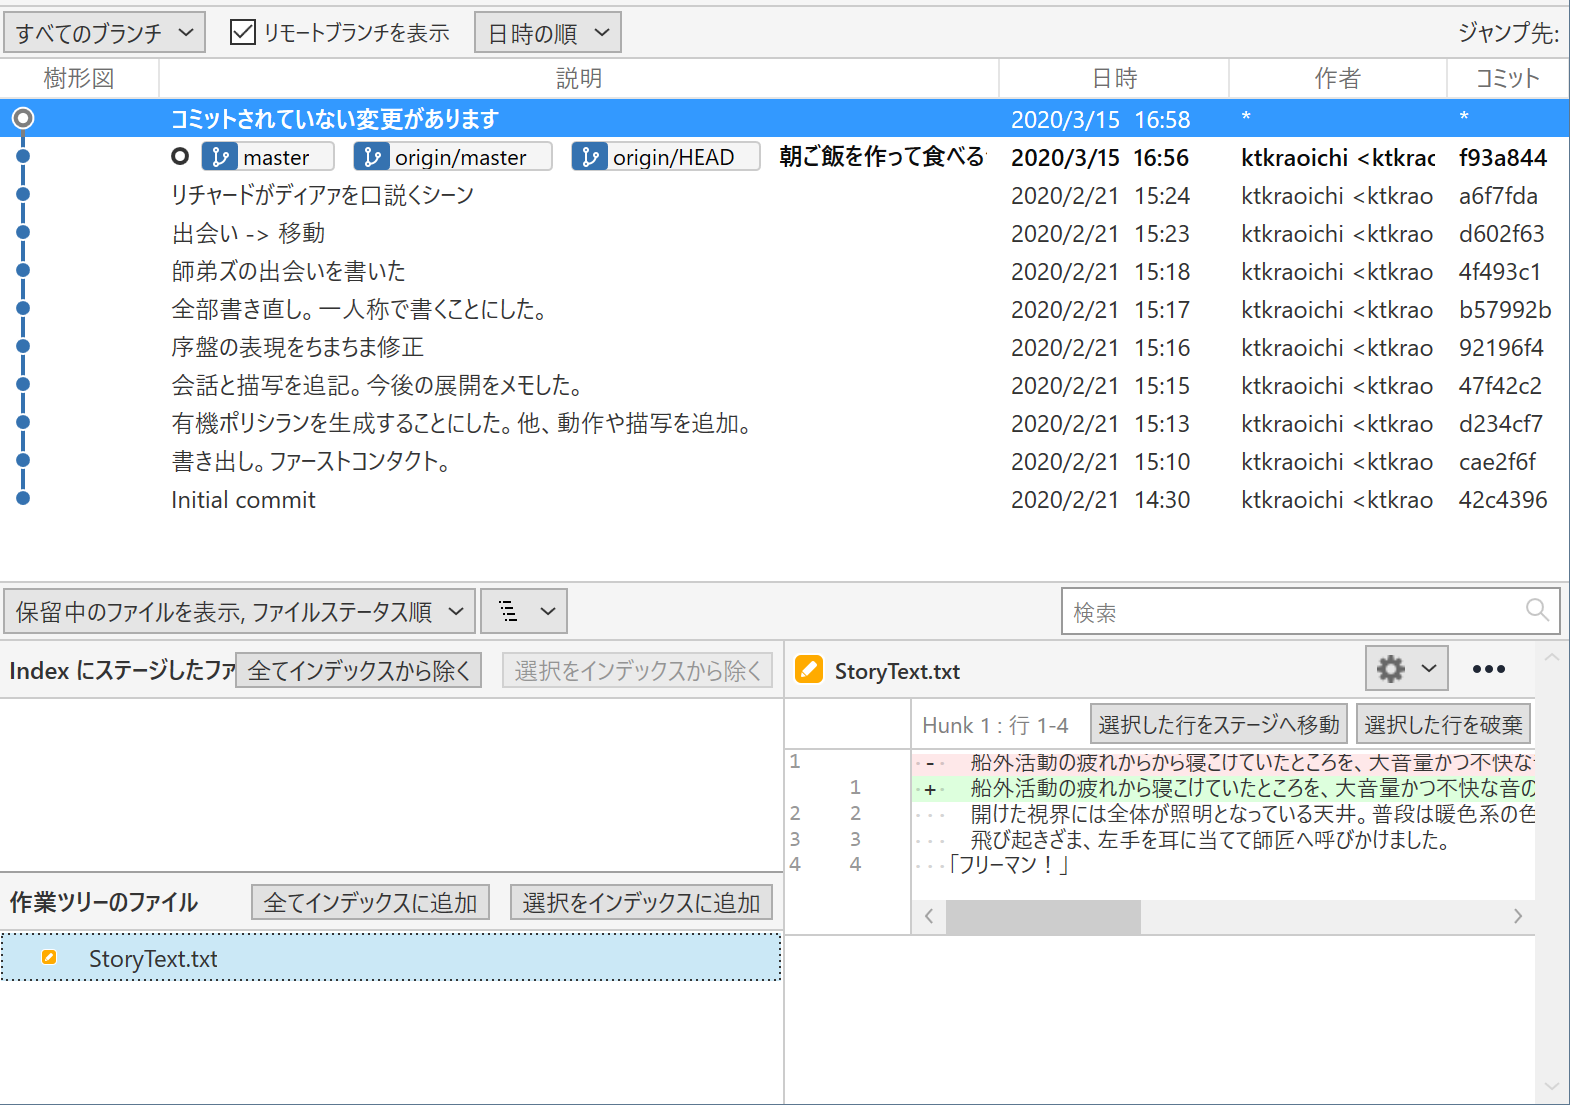
Task: Open the date-order sort dropdown
Action: [x=548, y=33]
